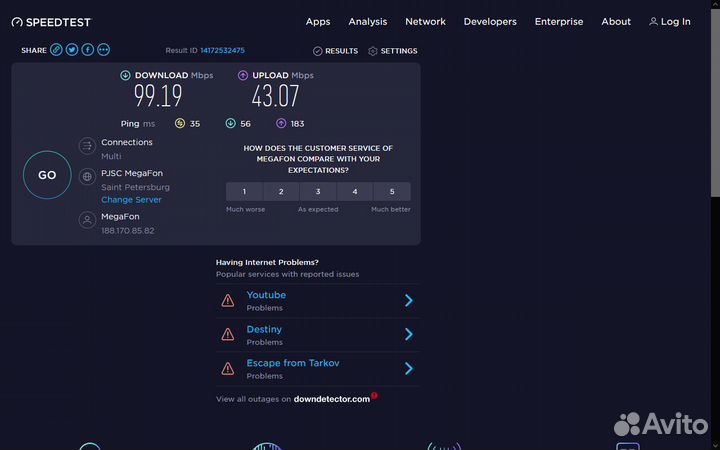Rate MegaFon customer service as 5
The width and height of the screenshot is (720, 450).
point(392,191)
